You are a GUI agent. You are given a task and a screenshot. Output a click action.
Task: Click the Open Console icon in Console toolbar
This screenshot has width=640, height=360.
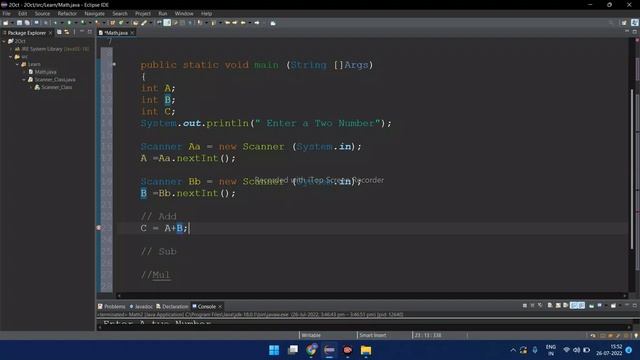coord(613,305)
